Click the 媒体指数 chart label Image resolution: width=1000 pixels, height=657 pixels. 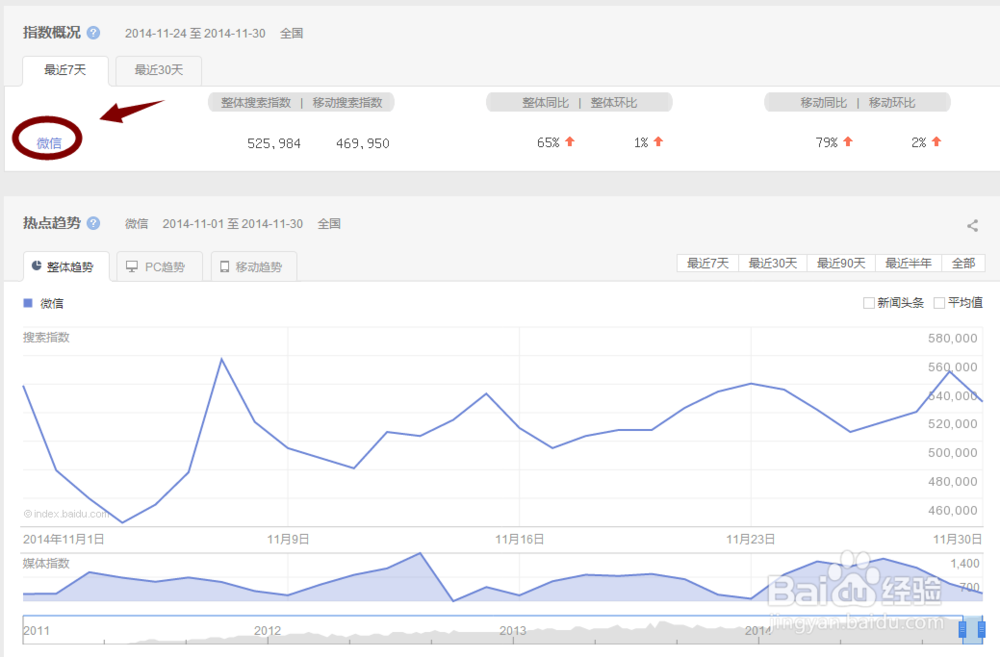pyautogui.click(x=46, y=563)
